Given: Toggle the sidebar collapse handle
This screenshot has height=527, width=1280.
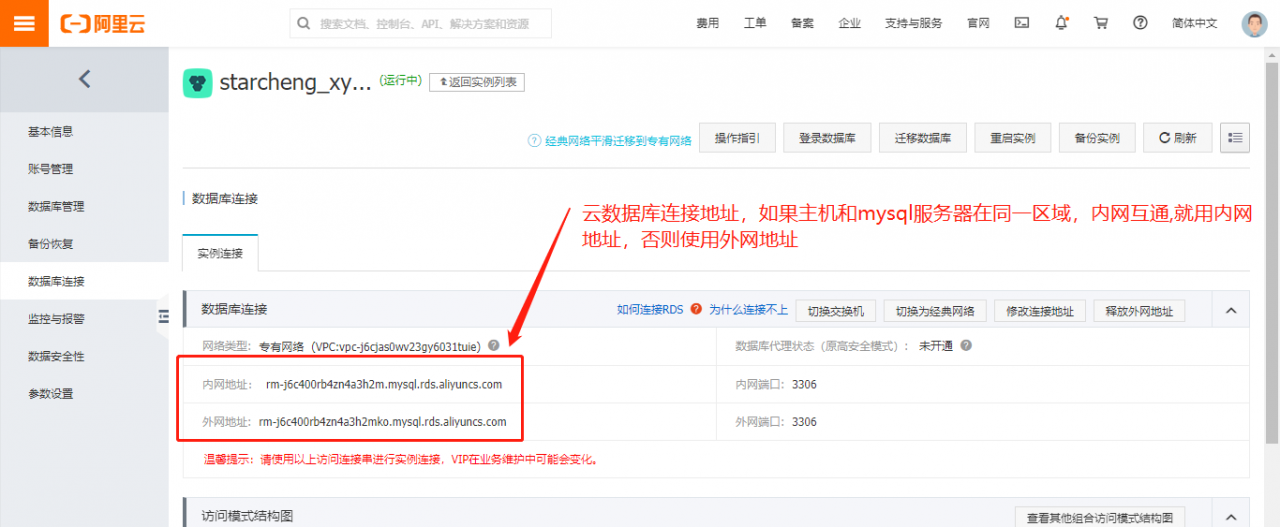Looking at the screenshot, I should 163,317.
